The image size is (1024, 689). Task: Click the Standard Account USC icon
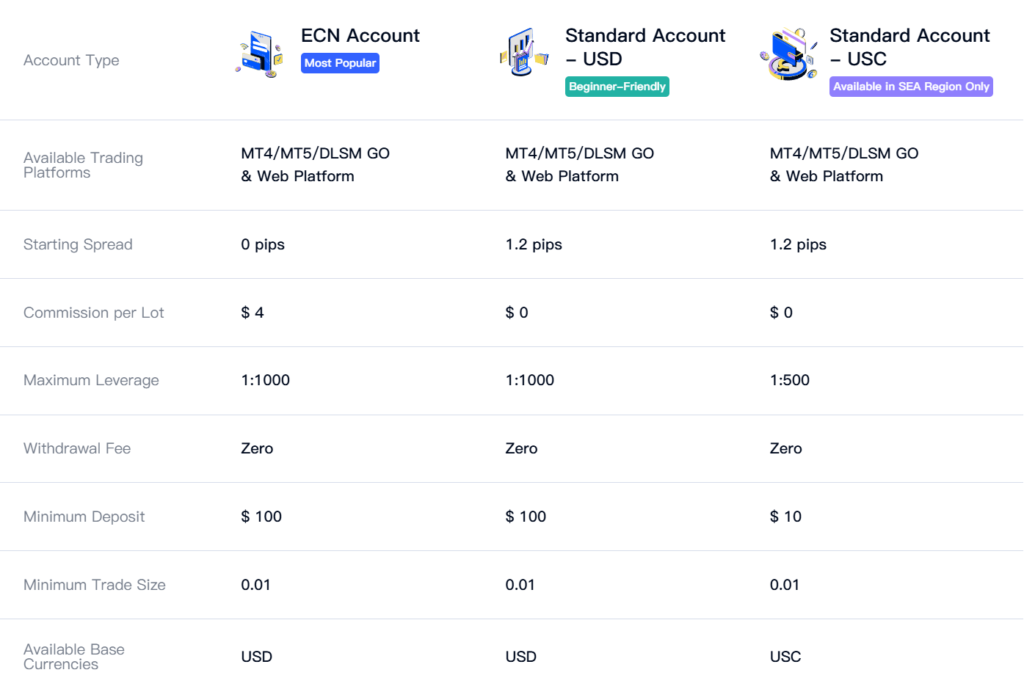coord(788,55)
